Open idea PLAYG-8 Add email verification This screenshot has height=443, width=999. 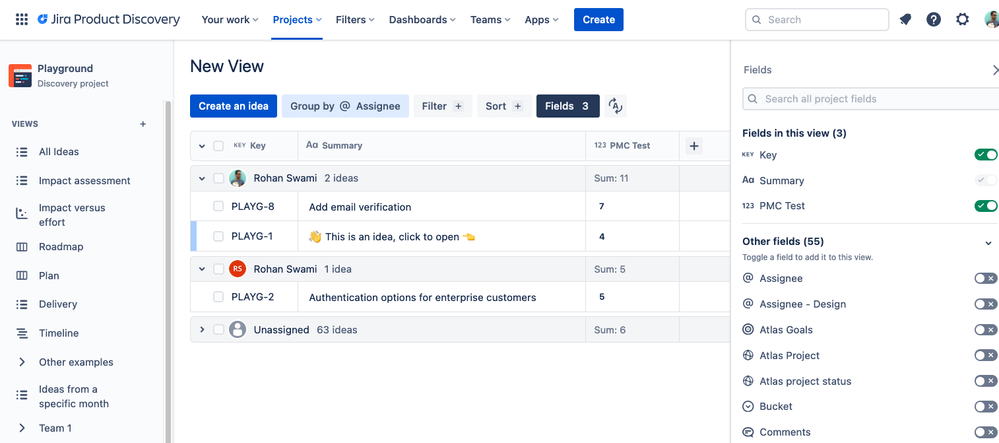(360, 207)
